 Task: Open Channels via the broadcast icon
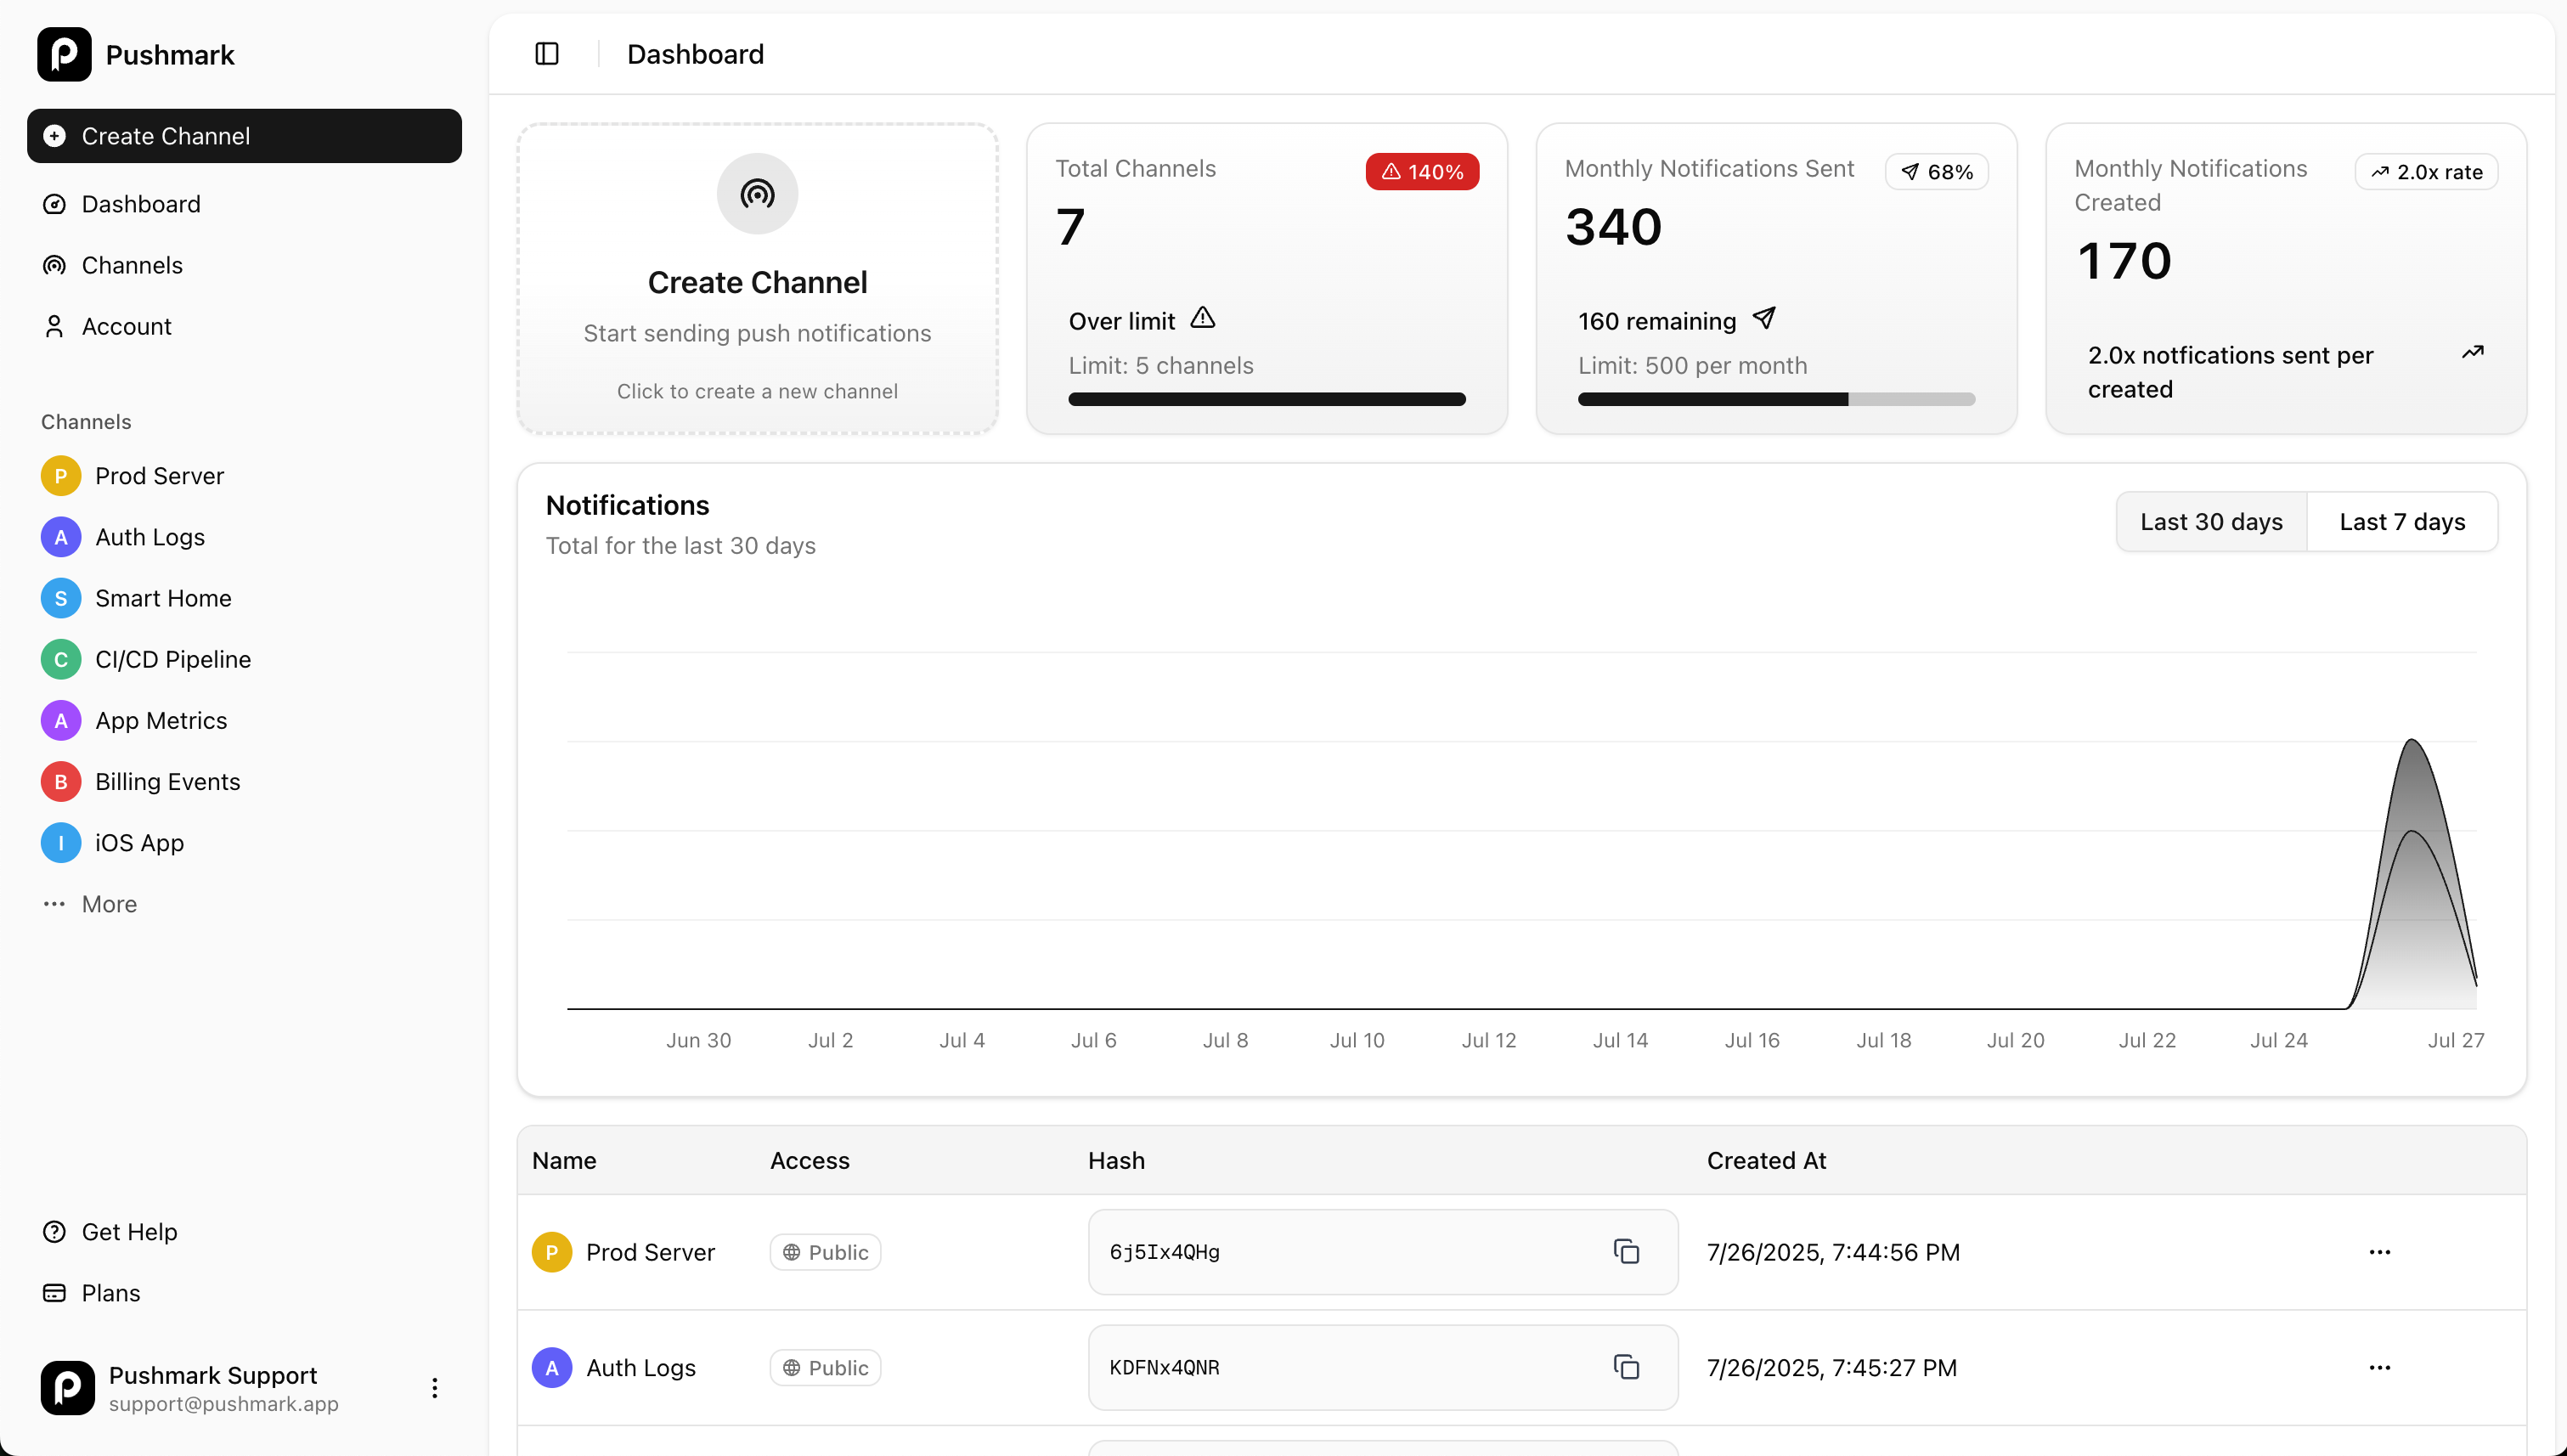tap(54, 265)
